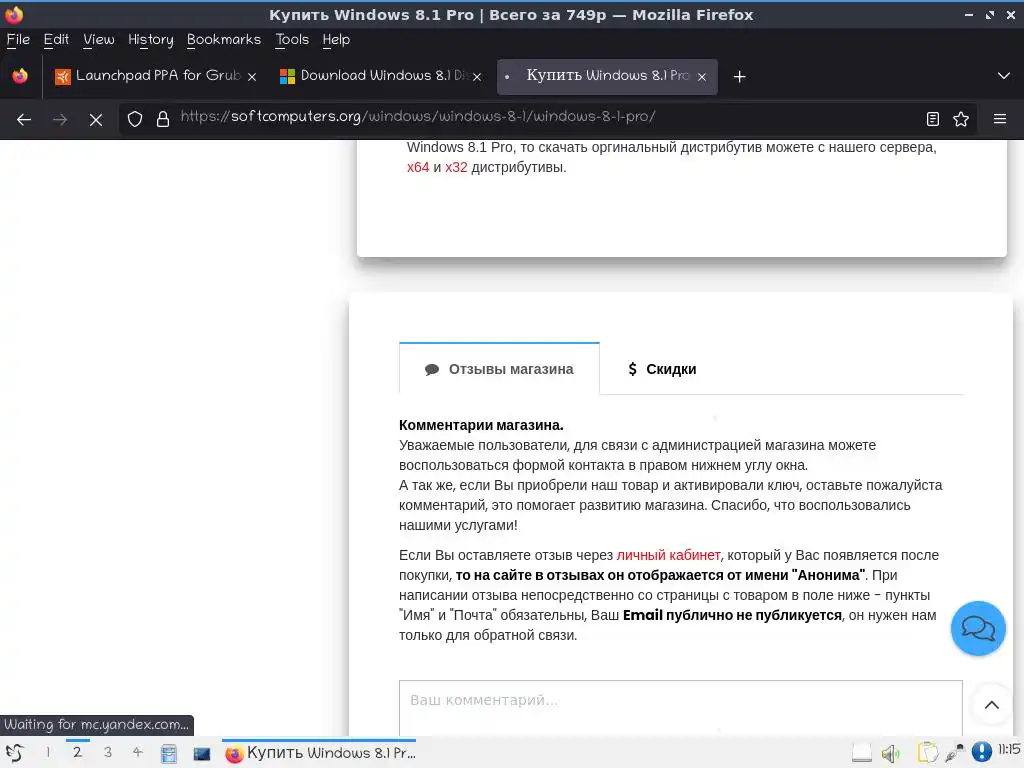Open the личный кабинет link

(668, 555)
